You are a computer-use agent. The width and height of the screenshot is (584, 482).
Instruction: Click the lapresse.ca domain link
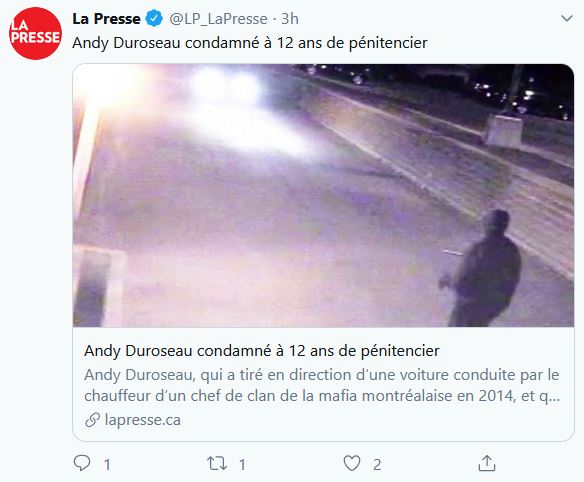(x=143, y=420)
